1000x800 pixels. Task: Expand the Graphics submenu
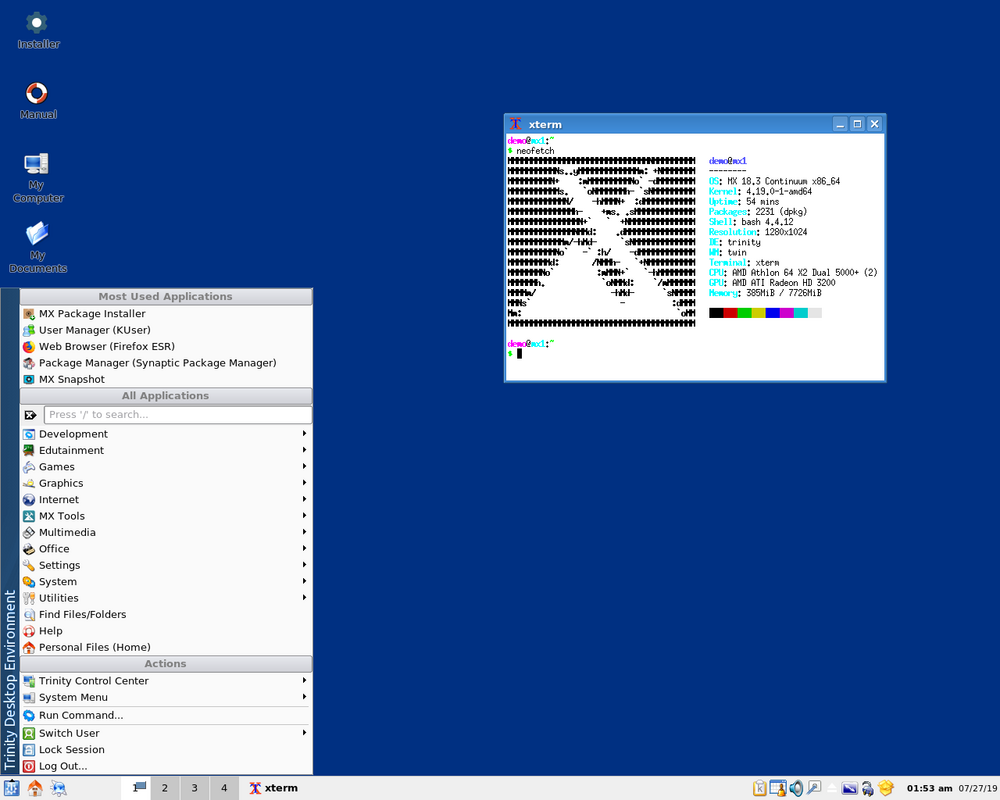(x=166, y=484)
